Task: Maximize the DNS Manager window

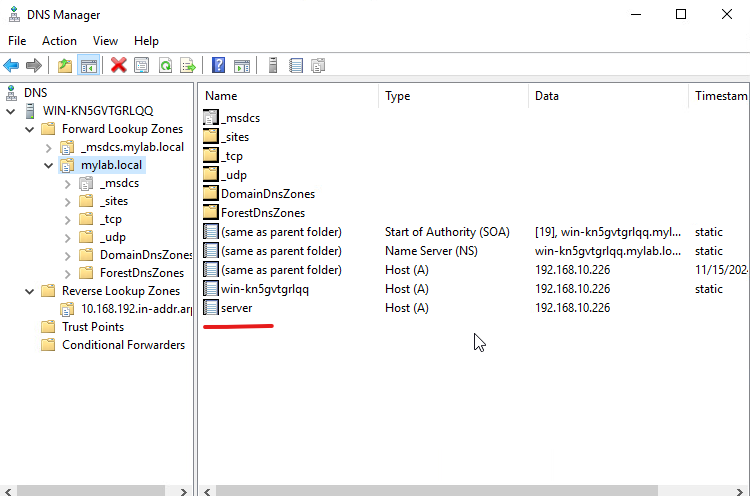Action: (x=681, y=14)
